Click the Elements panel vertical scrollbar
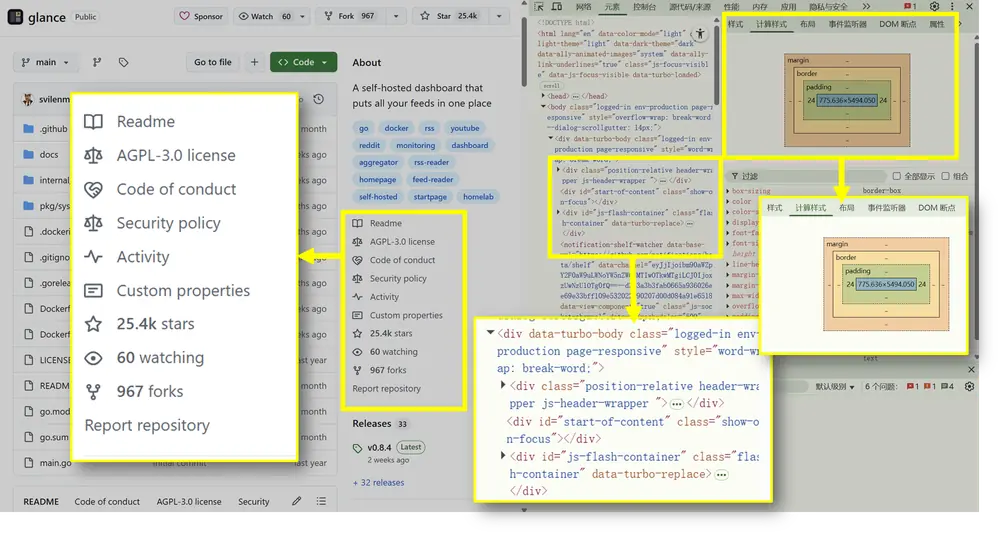 (x=717, y=64)
